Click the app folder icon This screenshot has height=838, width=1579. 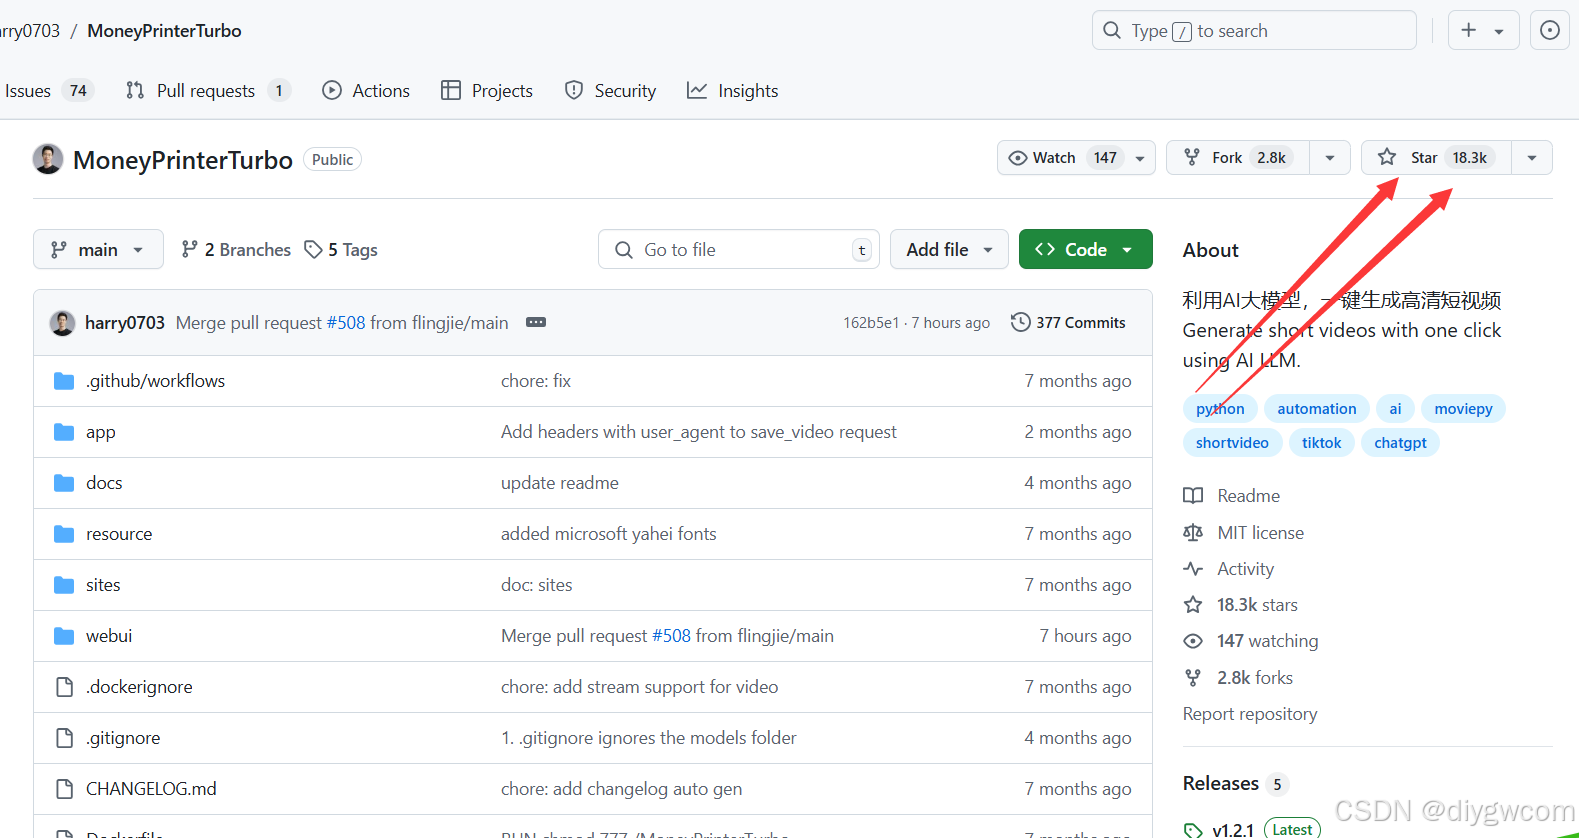[64, 432]
